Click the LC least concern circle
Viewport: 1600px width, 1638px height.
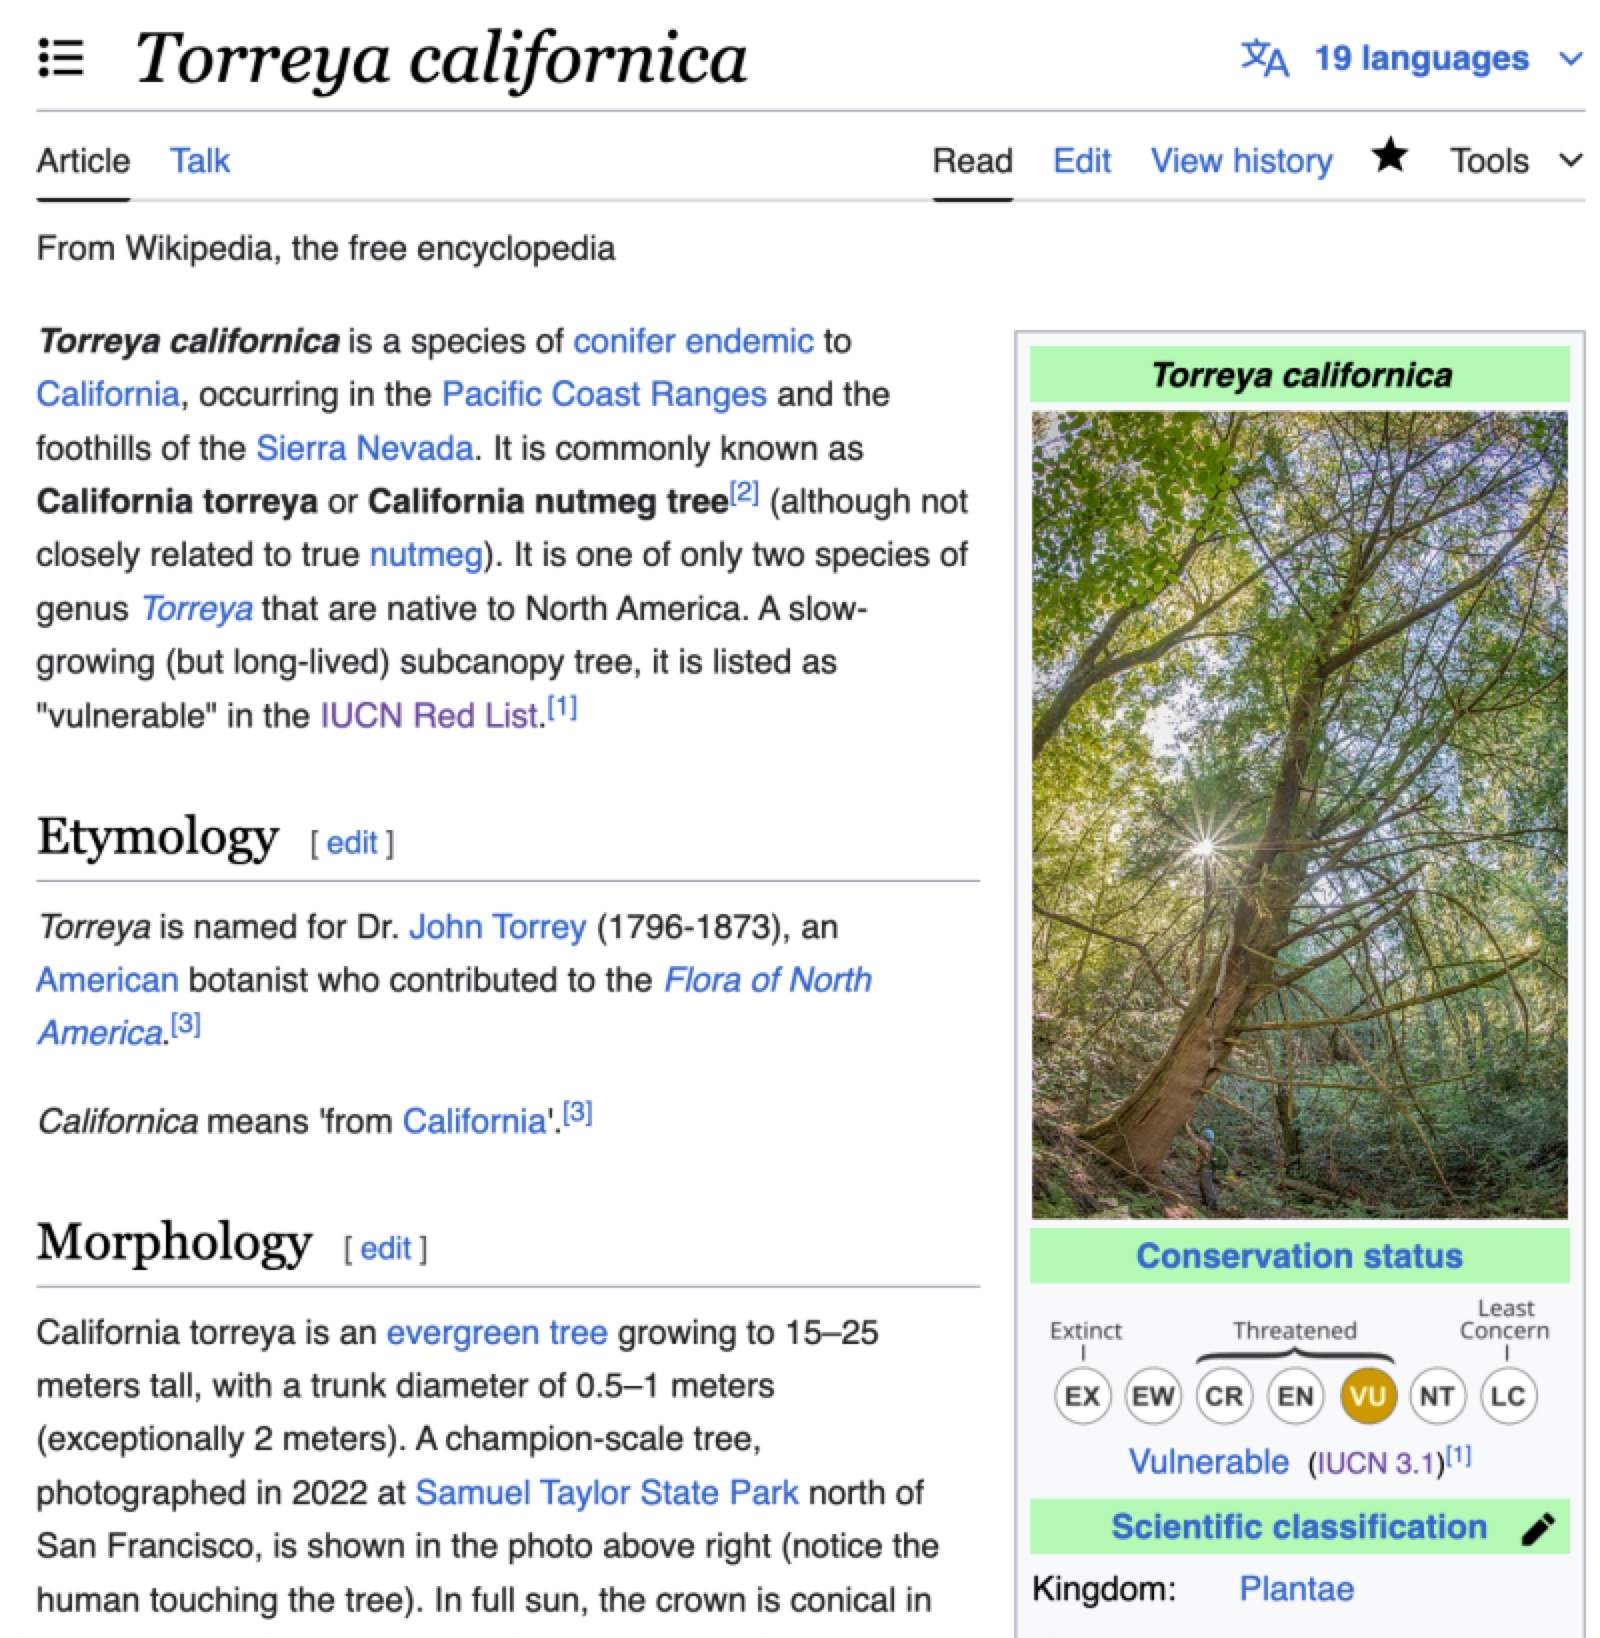pyautogui.click(x=1507, y=1396)
